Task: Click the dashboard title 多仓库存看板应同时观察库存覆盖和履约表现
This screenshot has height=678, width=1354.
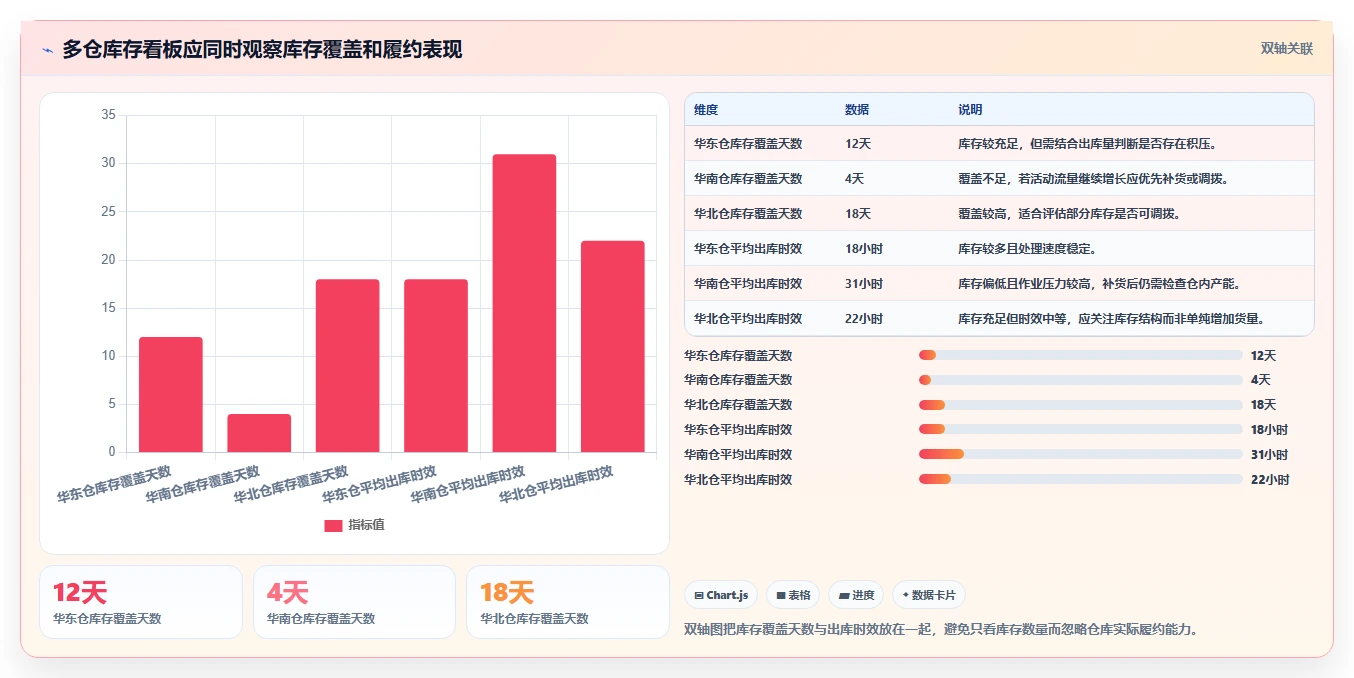Action: [262, 50]
